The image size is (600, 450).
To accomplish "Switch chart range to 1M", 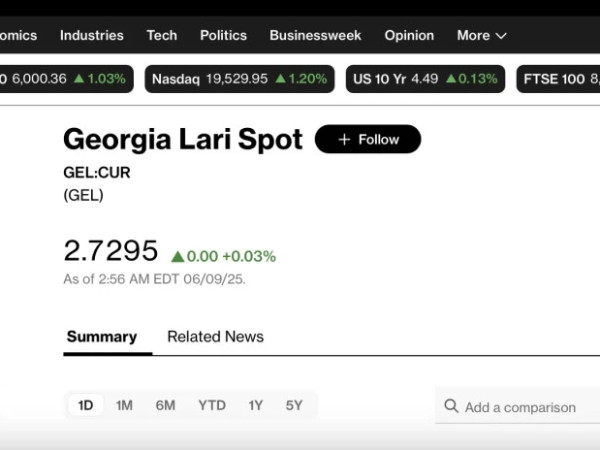I will pos(124,405).
